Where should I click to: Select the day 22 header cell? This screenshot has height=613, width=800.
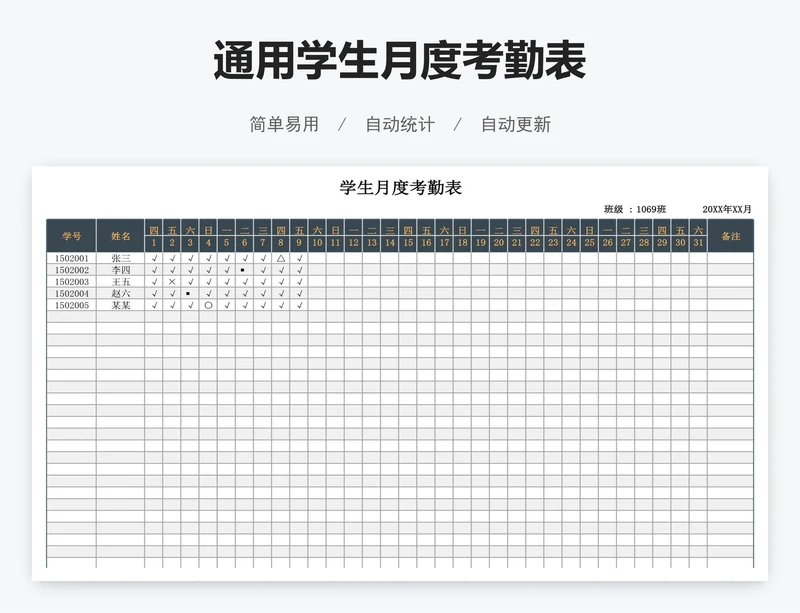click(535, 243)
